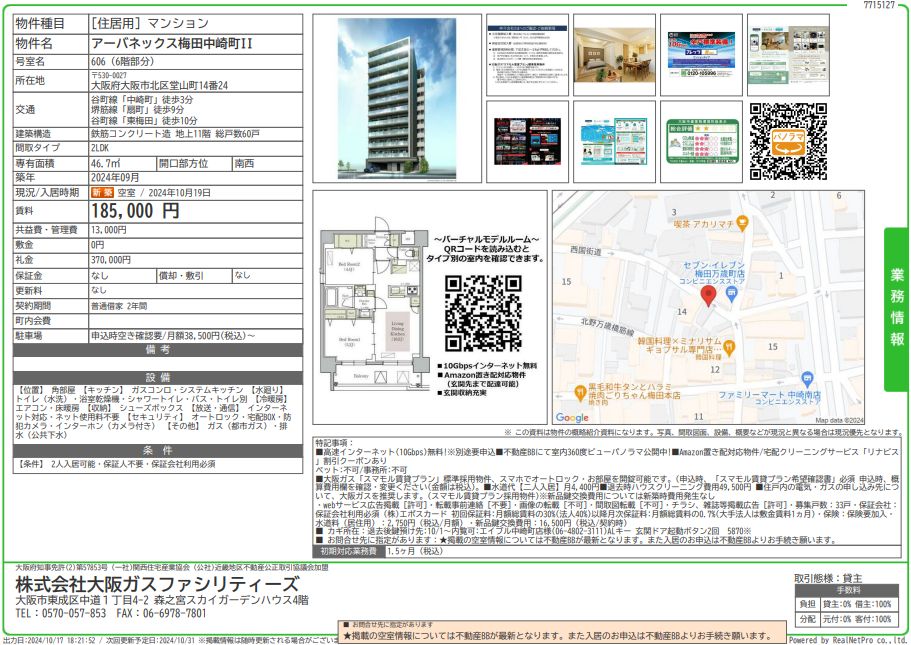Click the 設備 section header
This screenshot has height=645, width=911.
pyautogui.click(x=157, y=378)
